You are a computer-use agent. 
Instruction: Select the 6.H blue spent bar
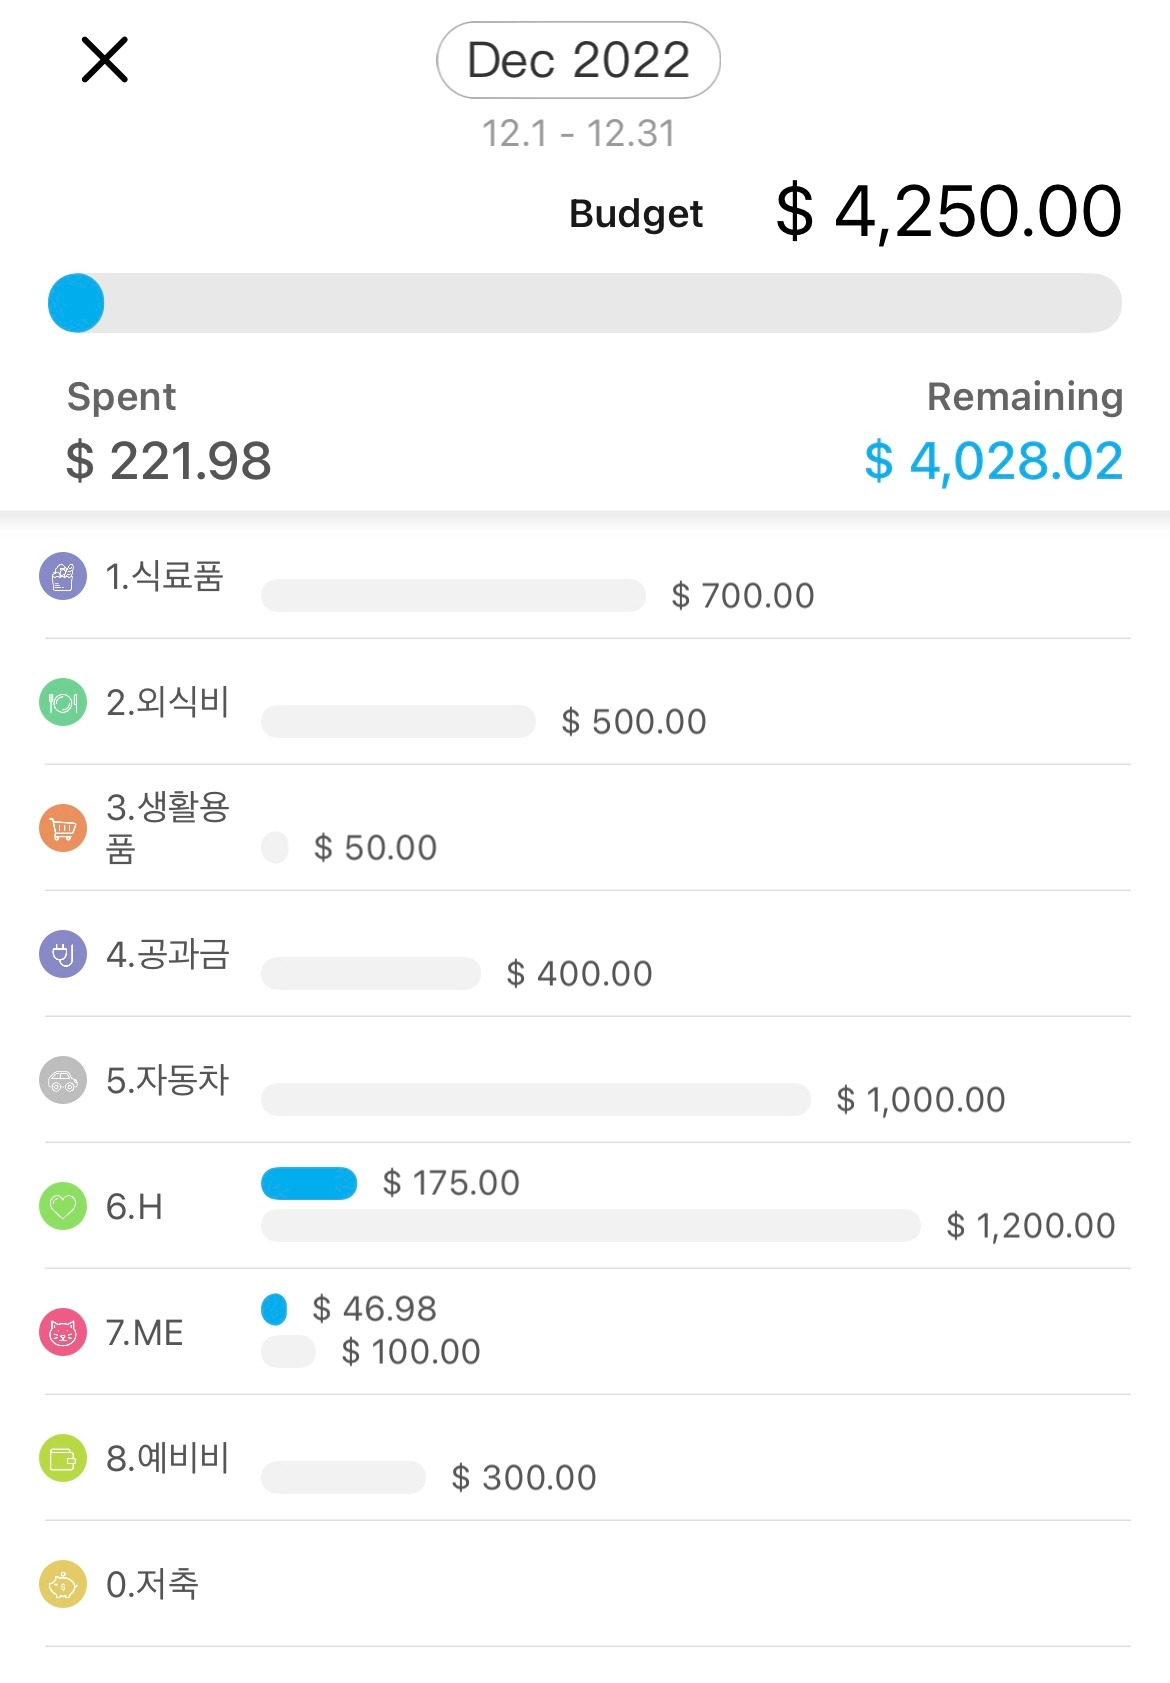309,1183
